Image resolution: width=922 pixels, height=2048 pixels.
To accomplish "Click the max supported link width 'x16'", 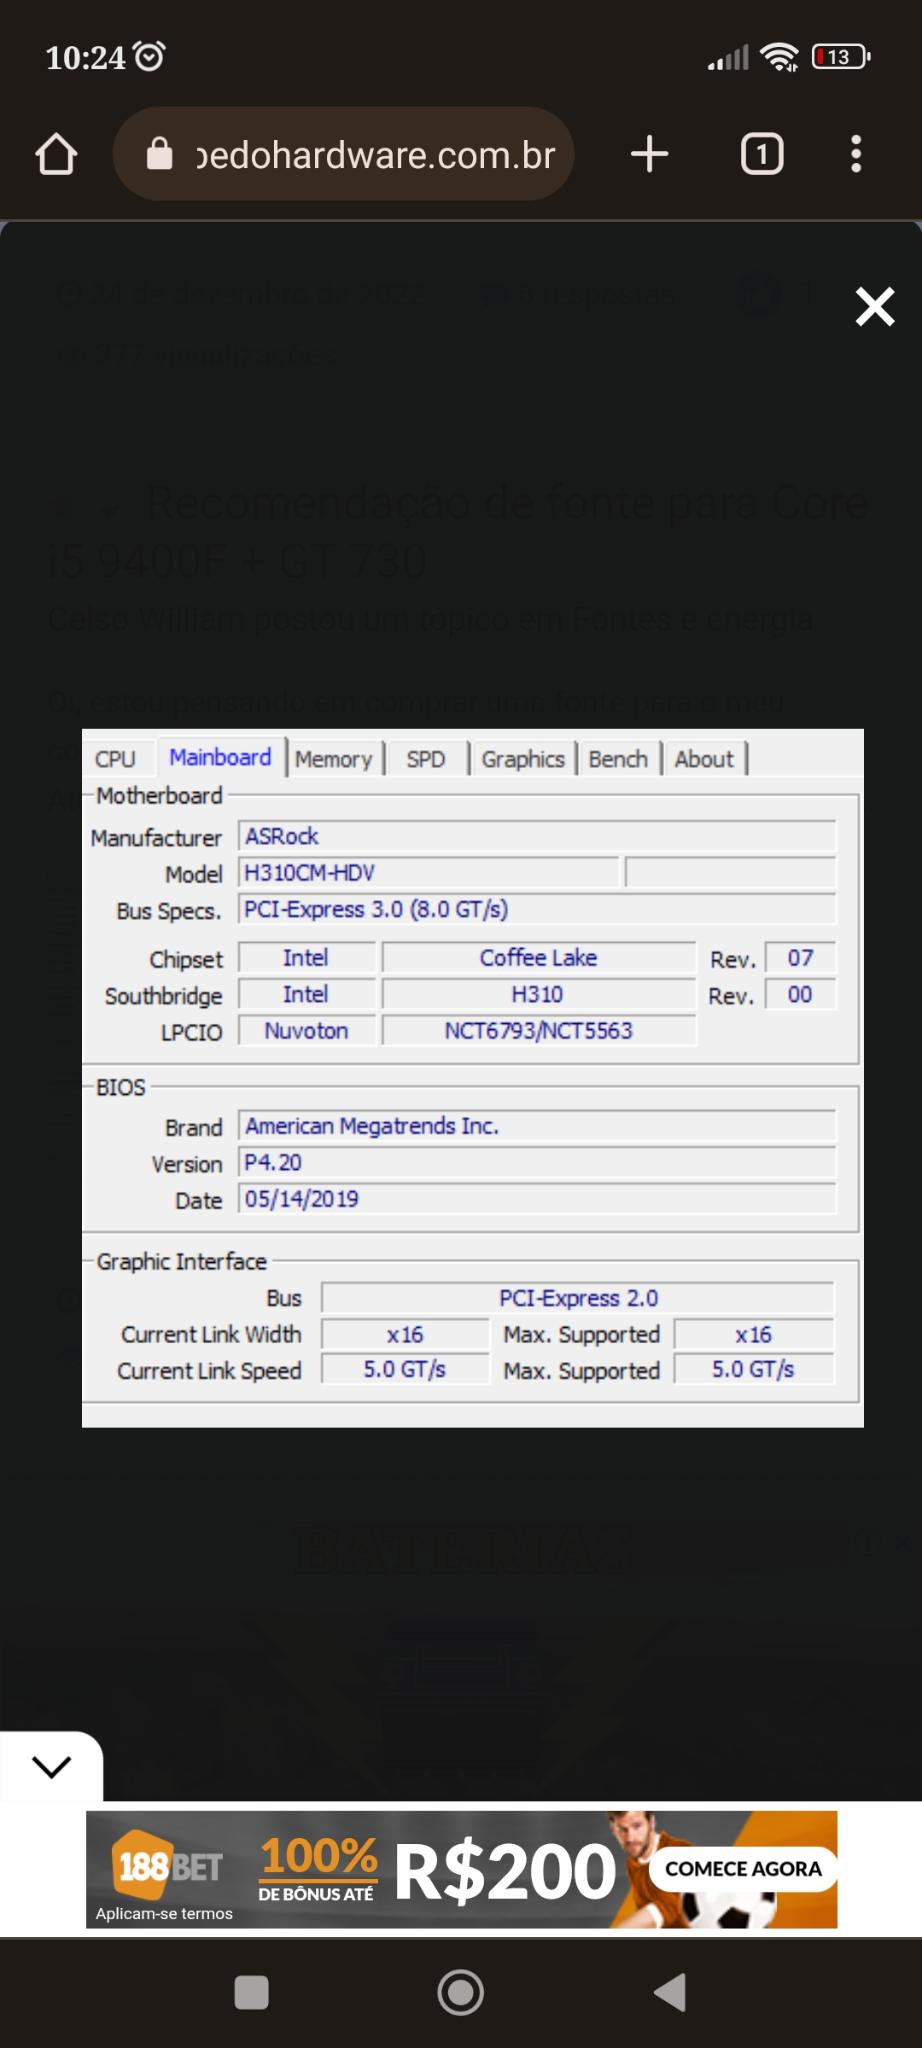I will (753, 1335).
